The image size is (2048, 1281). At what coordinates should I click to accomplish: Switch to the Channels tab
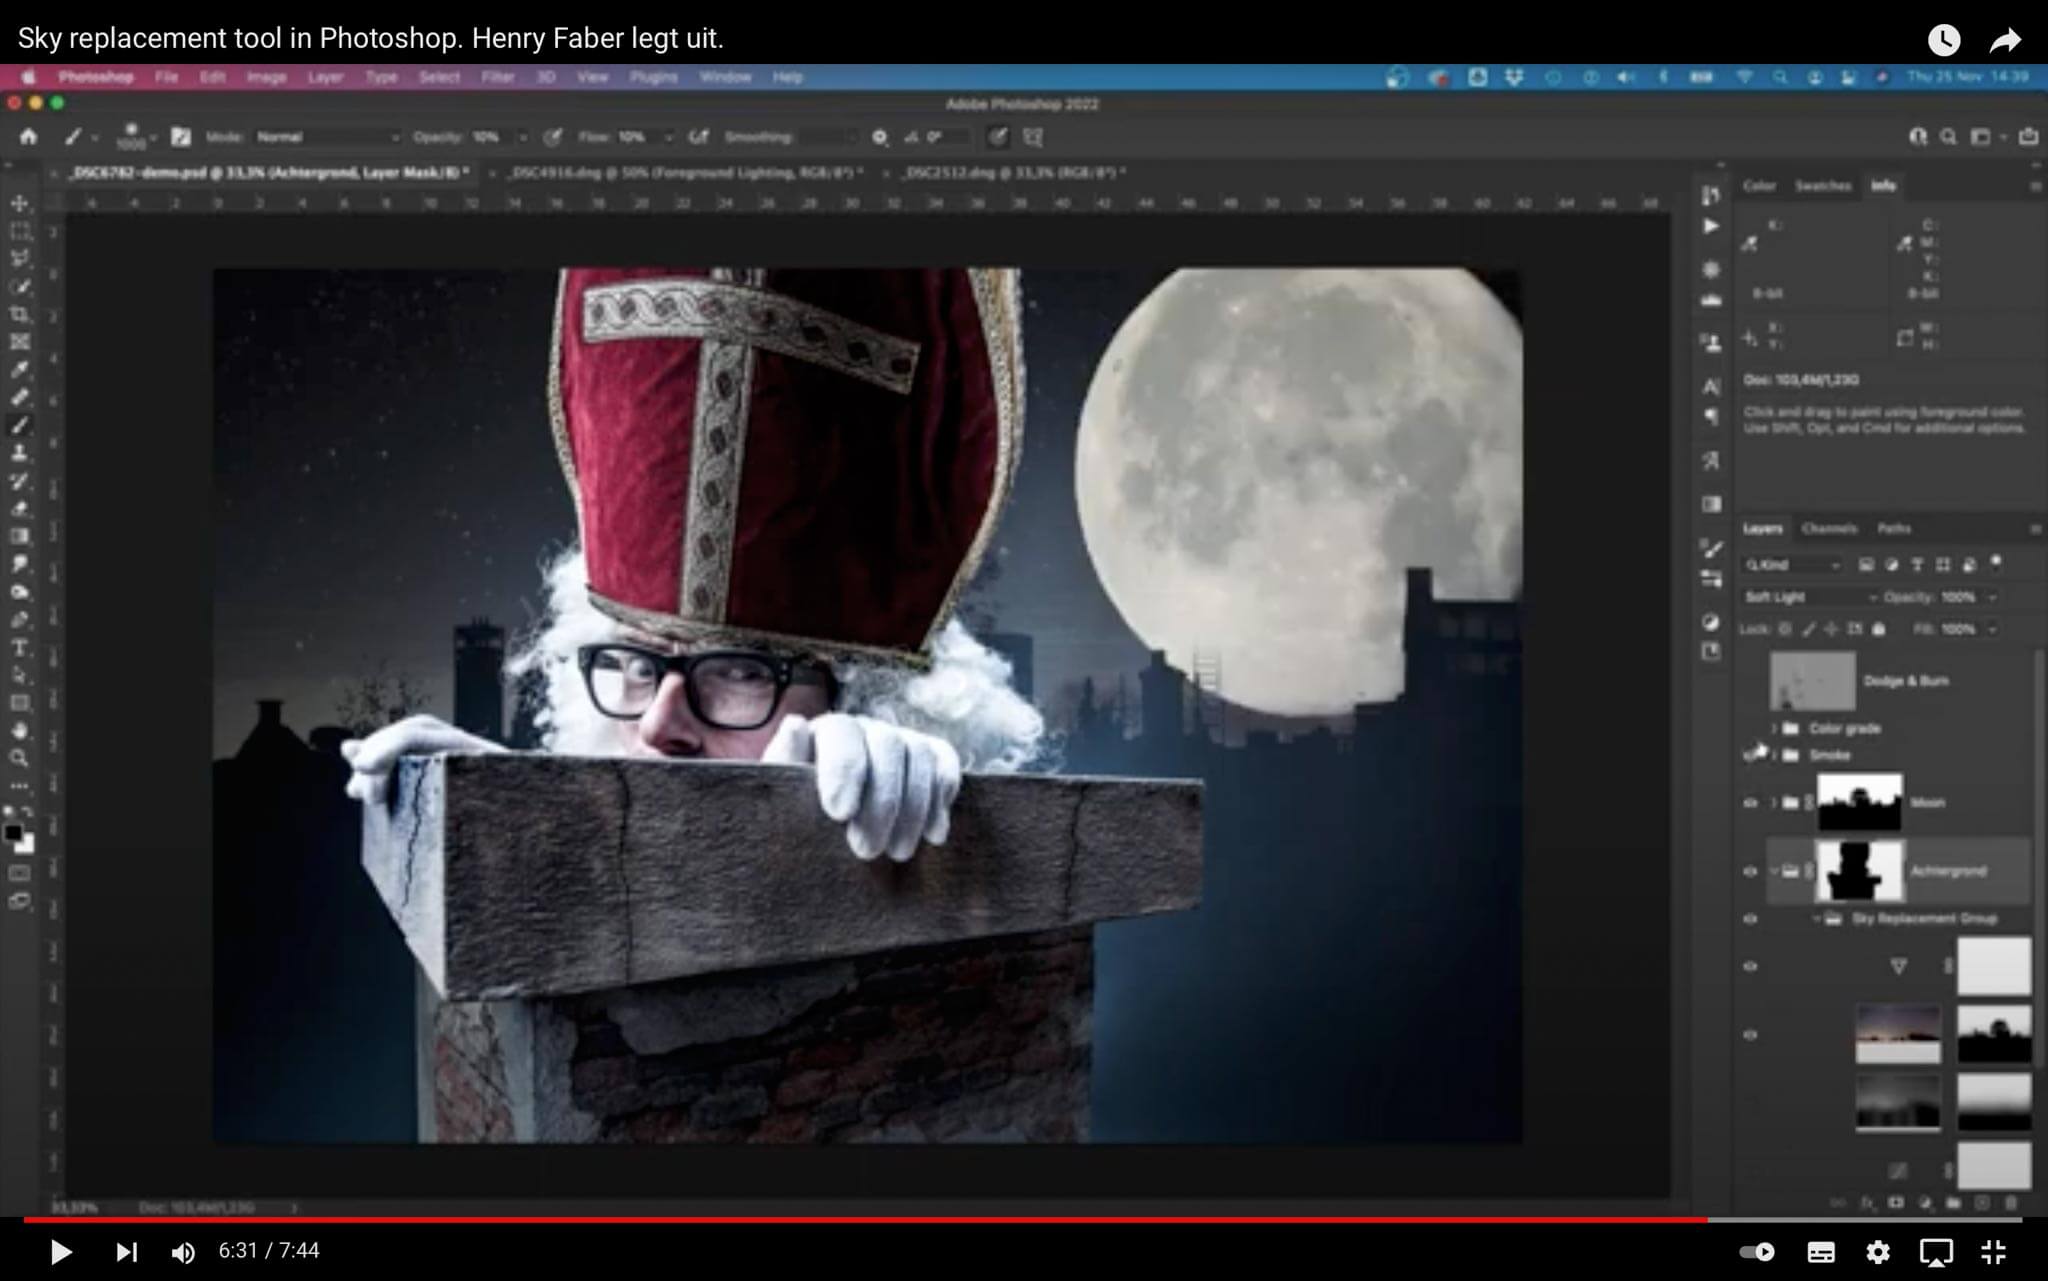tap(1828, 528)
